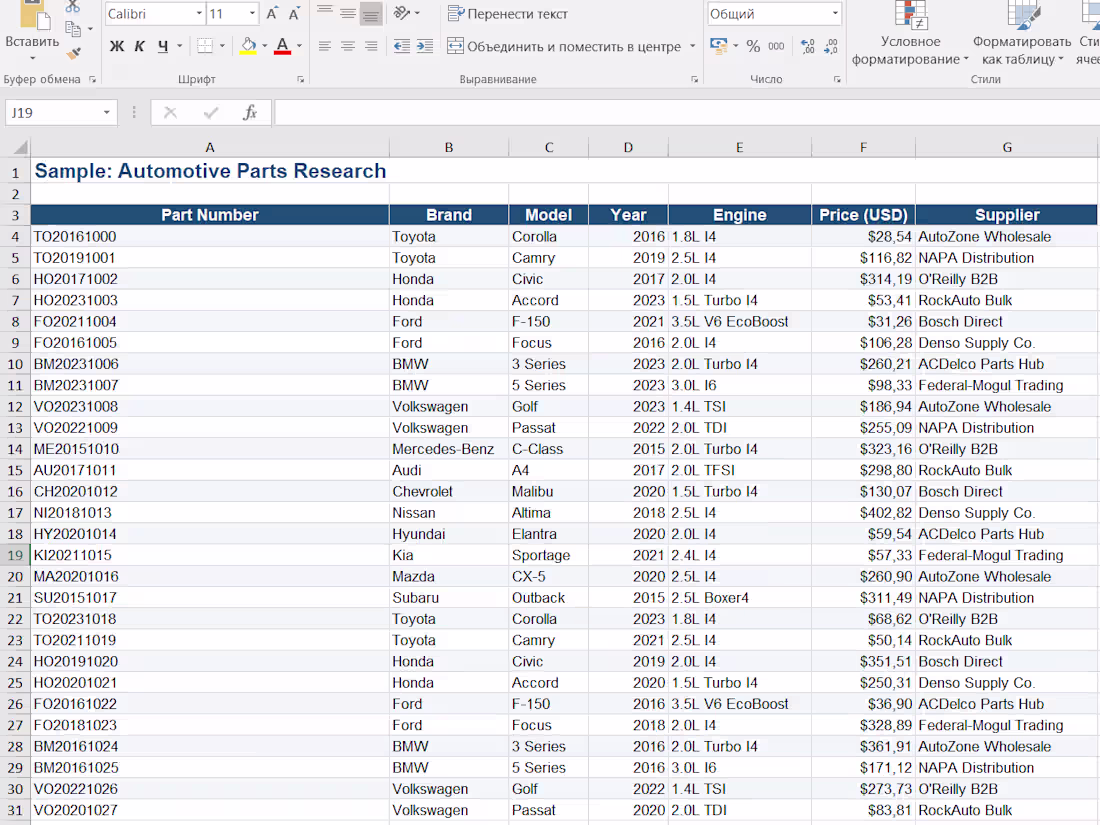This screenshot has height=825, width=1100.
Task: Select the Subaru Outback model cell
Action: (x=548, y=598)
